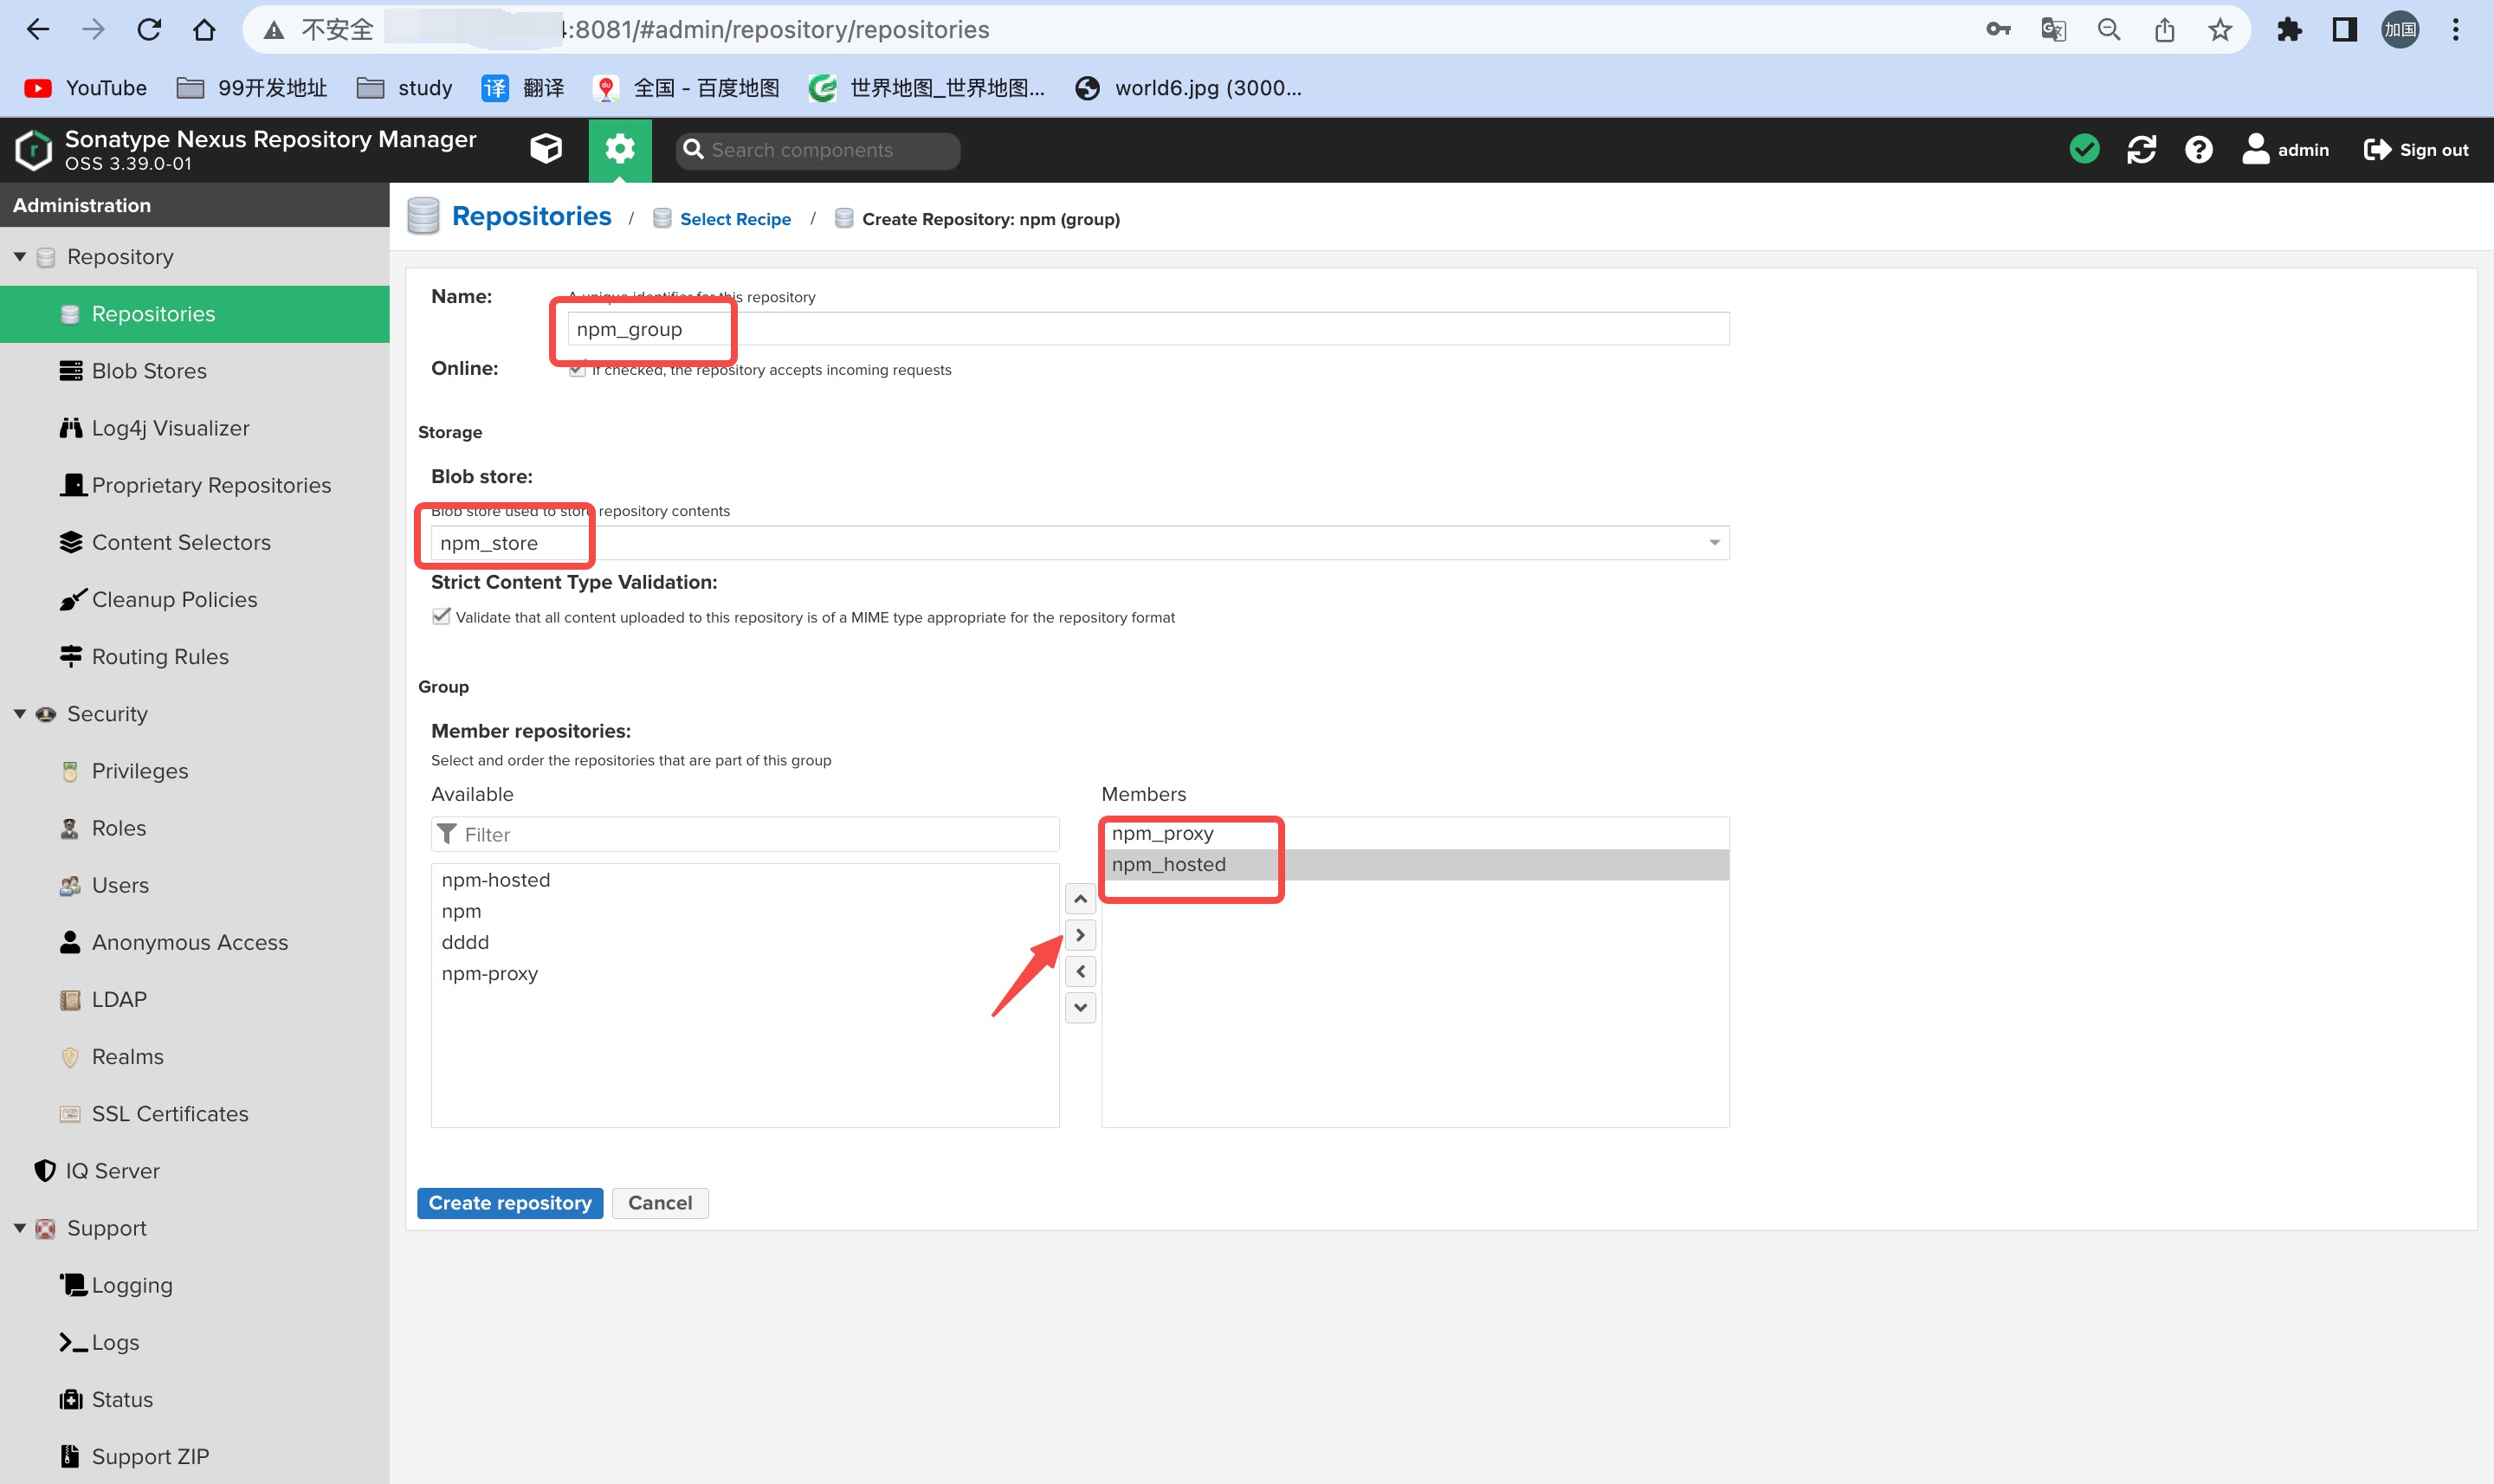The width and height of the screenshot is (2494, 1484).
Task: Click the browser zoom magnifier icon
Action: (x=2108, y=30)
